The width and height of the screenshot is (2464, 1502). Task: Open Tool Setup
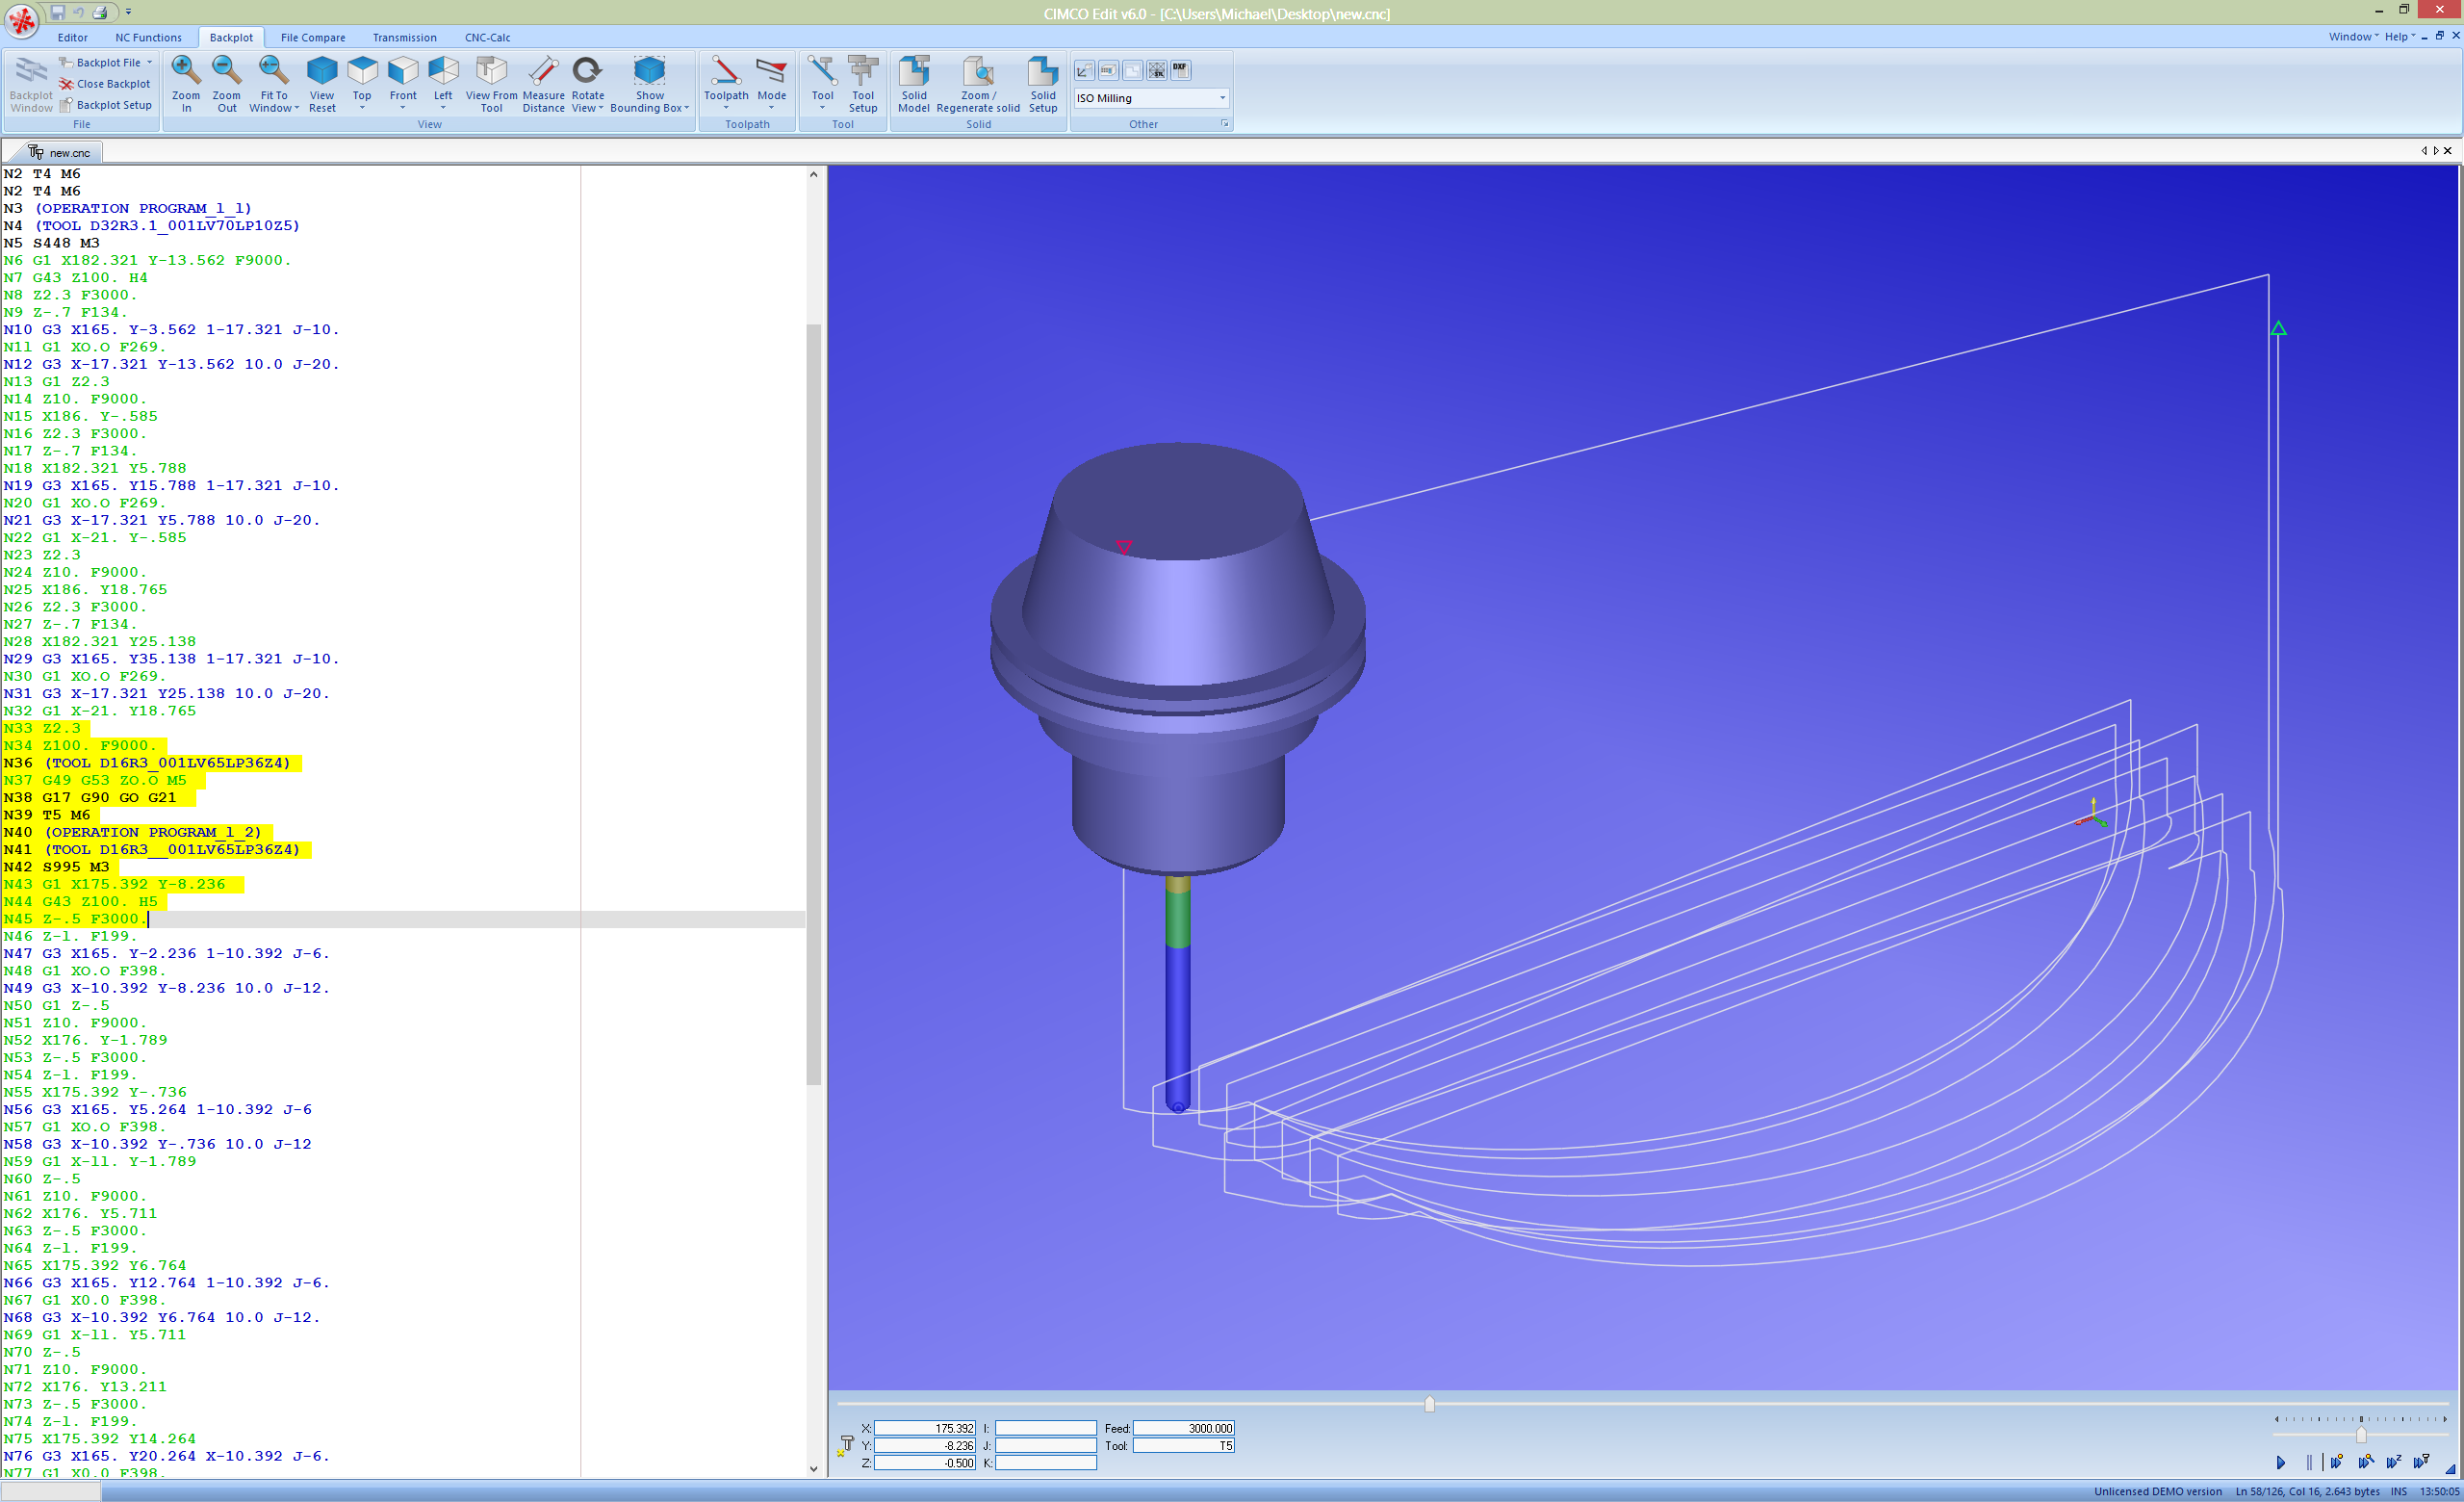click(862, 82)
